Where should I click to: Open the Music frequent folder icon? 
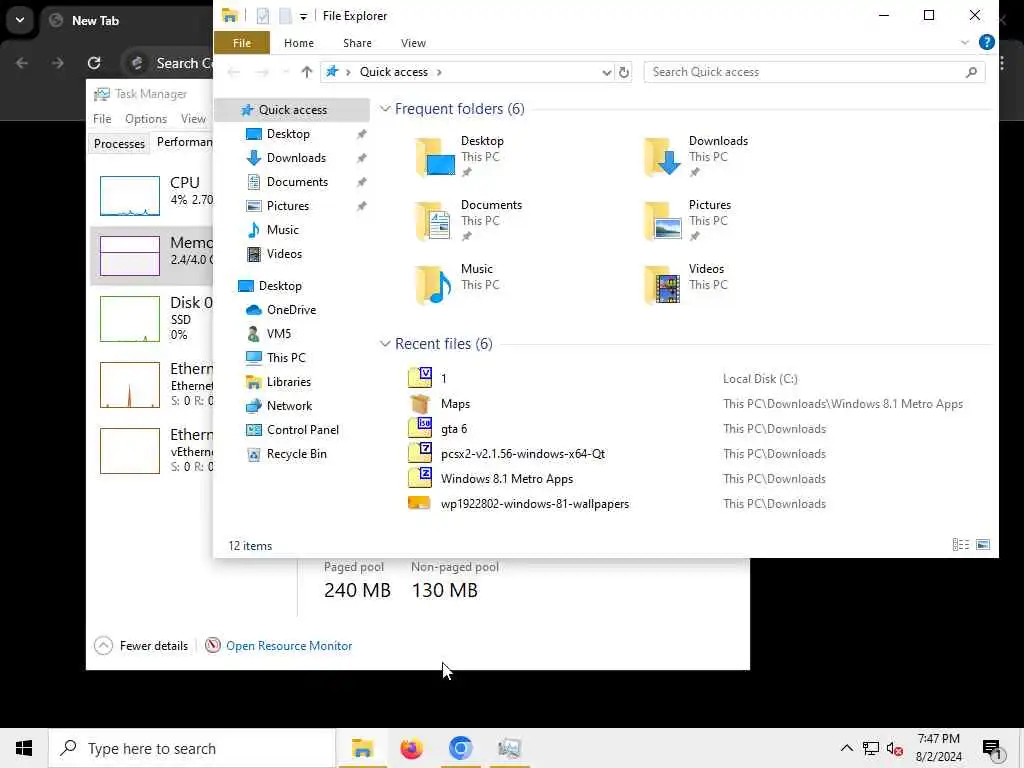(x=436, y=285)
